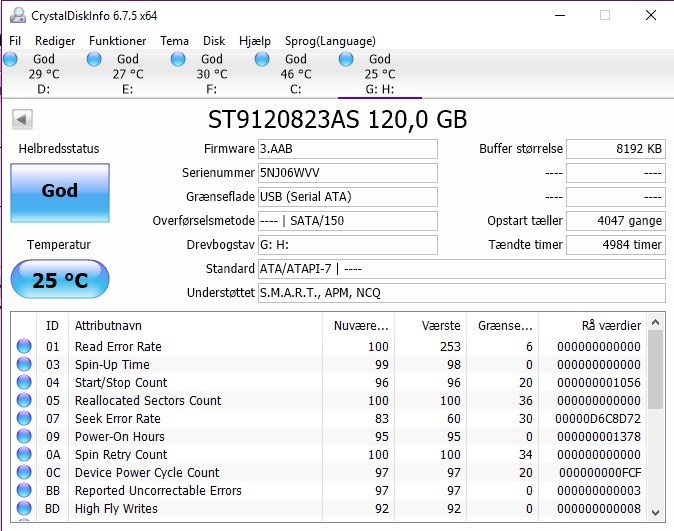Open the Hjælp menu
Viewport: 674px width, 531px height.
pos(255,41)
